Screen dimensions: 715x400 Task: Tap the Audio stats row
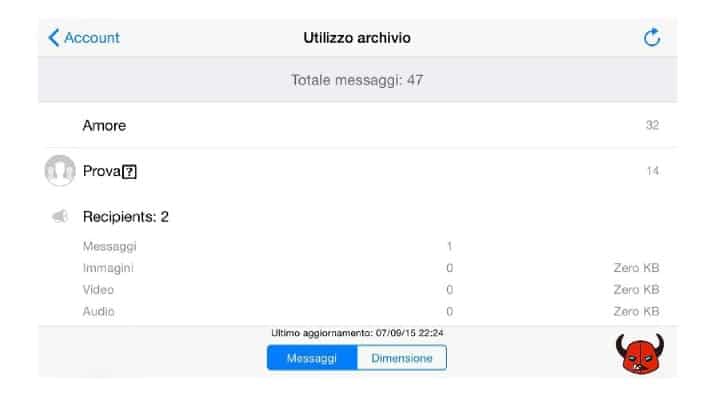(357, 311)
